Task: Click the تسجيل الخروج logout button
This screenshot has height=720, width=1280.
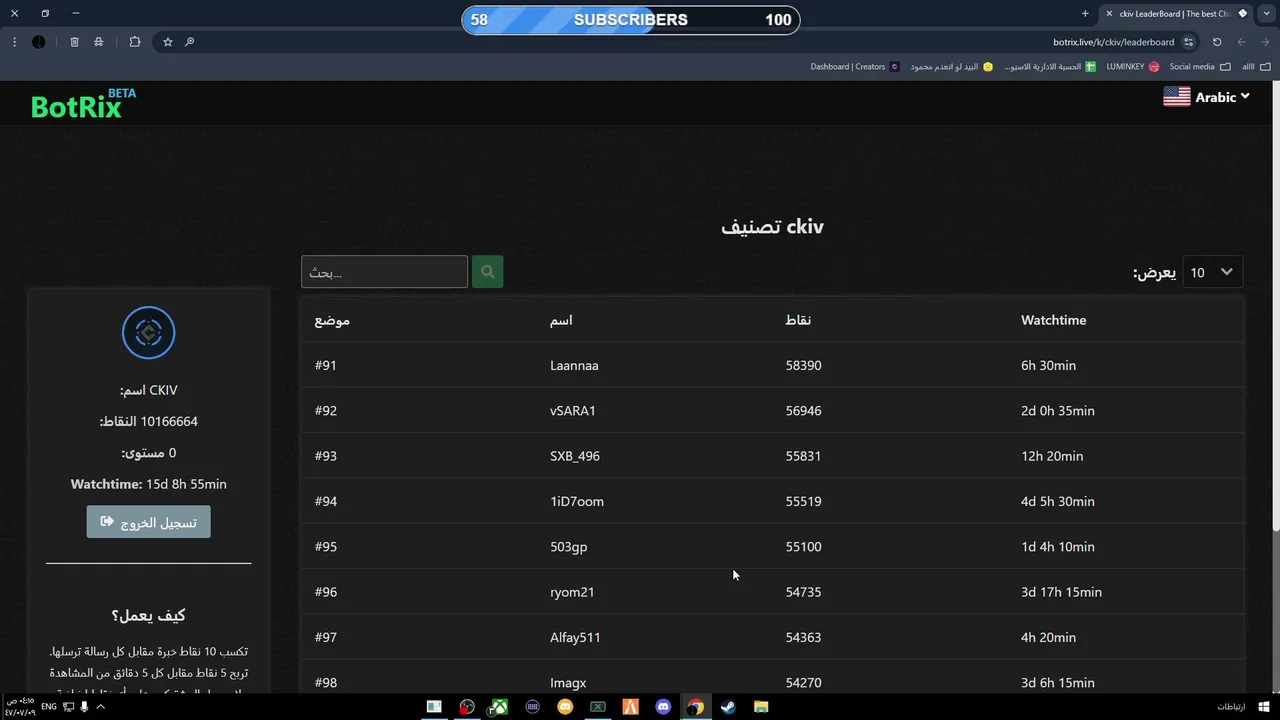Action: point(149,522)
